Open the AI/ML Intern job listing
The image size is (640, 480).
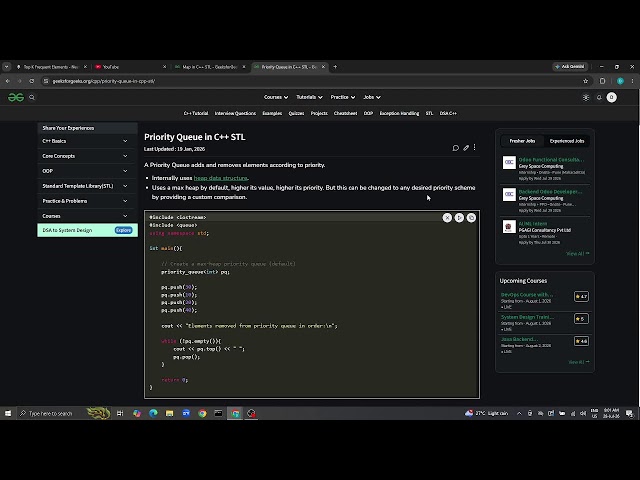pyautogui.click(x=533, y=224)
